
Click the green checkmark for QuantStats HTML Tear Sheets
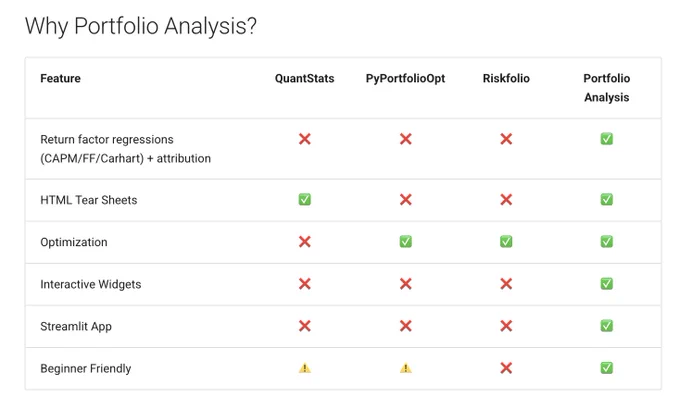pyautogui.click(x=304, y=200)
